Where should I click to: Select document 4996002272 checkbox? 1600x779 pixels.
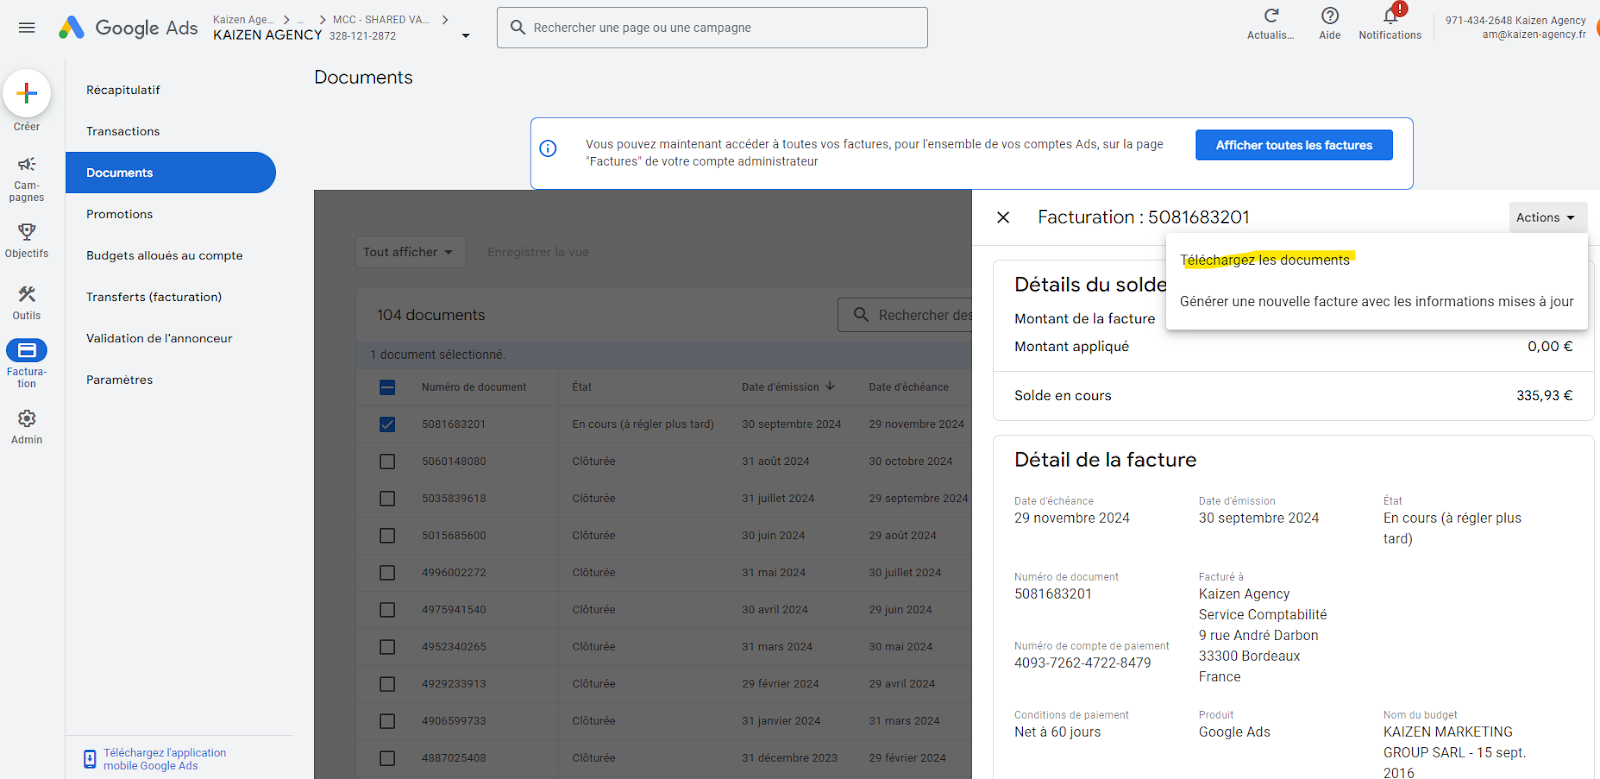388,573
